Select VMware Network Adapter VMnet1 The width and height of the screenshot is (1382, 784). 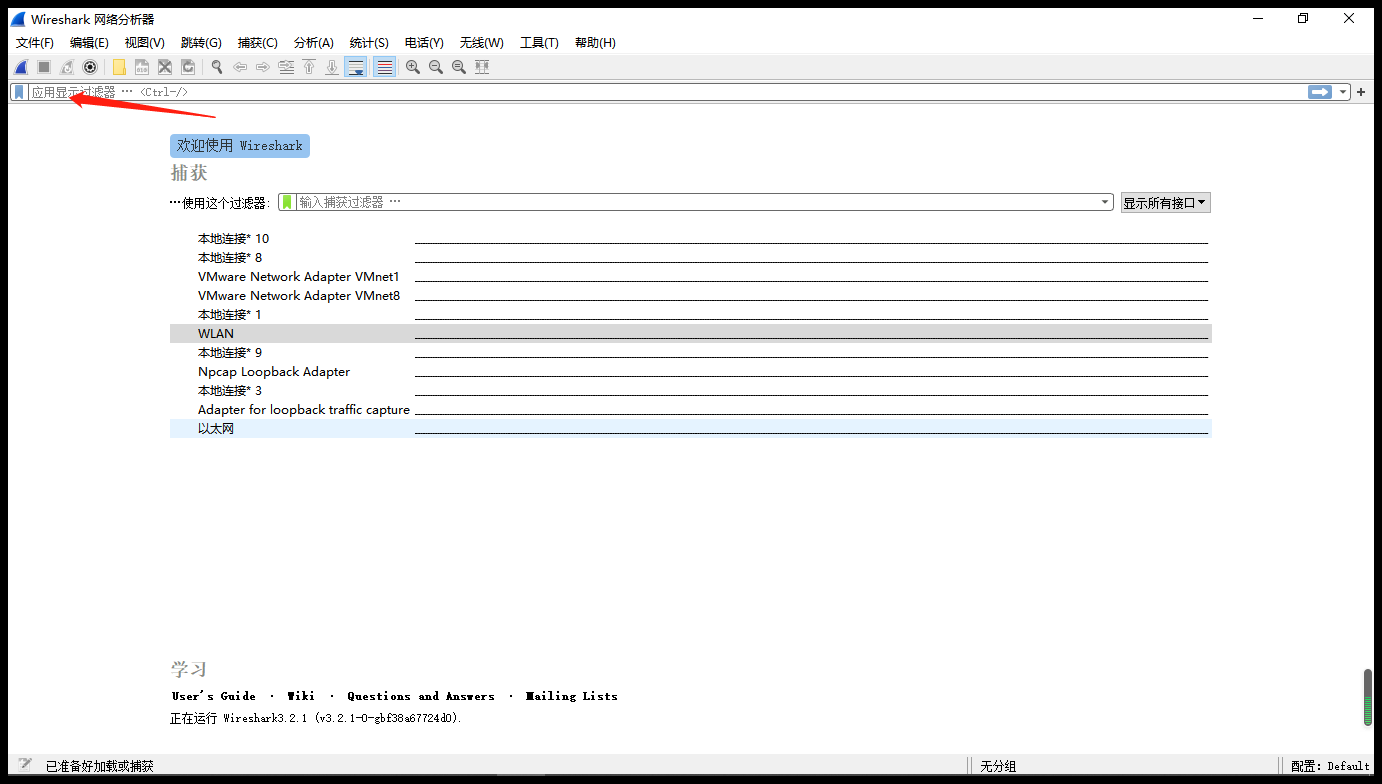click(x=690, y=277)
